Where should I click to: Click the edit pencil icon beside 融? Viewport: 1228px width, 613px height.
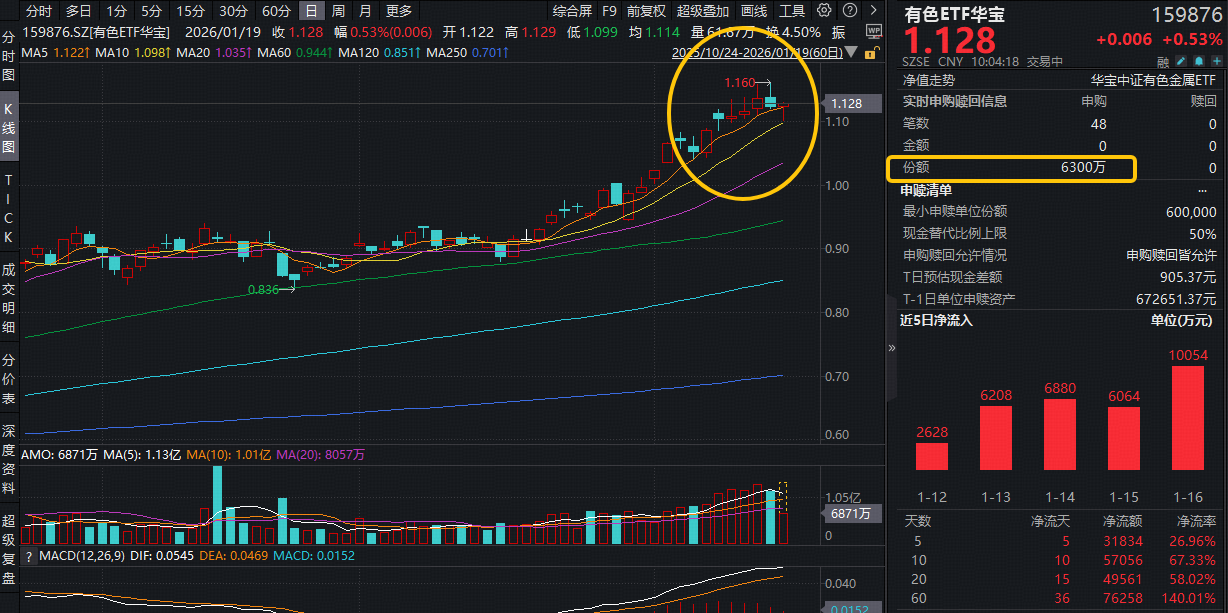point(1180,61)
